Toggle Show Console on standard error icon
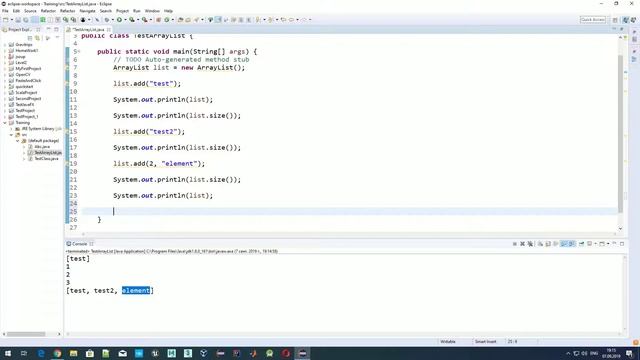Screen dimensions: 640x360 pyautogui.click(x=571, y=244)
